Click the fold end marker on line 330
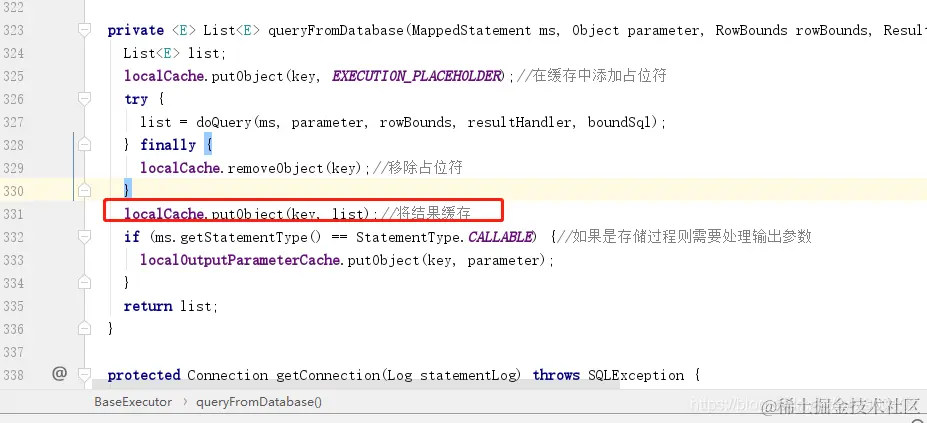 click(85, 190)
